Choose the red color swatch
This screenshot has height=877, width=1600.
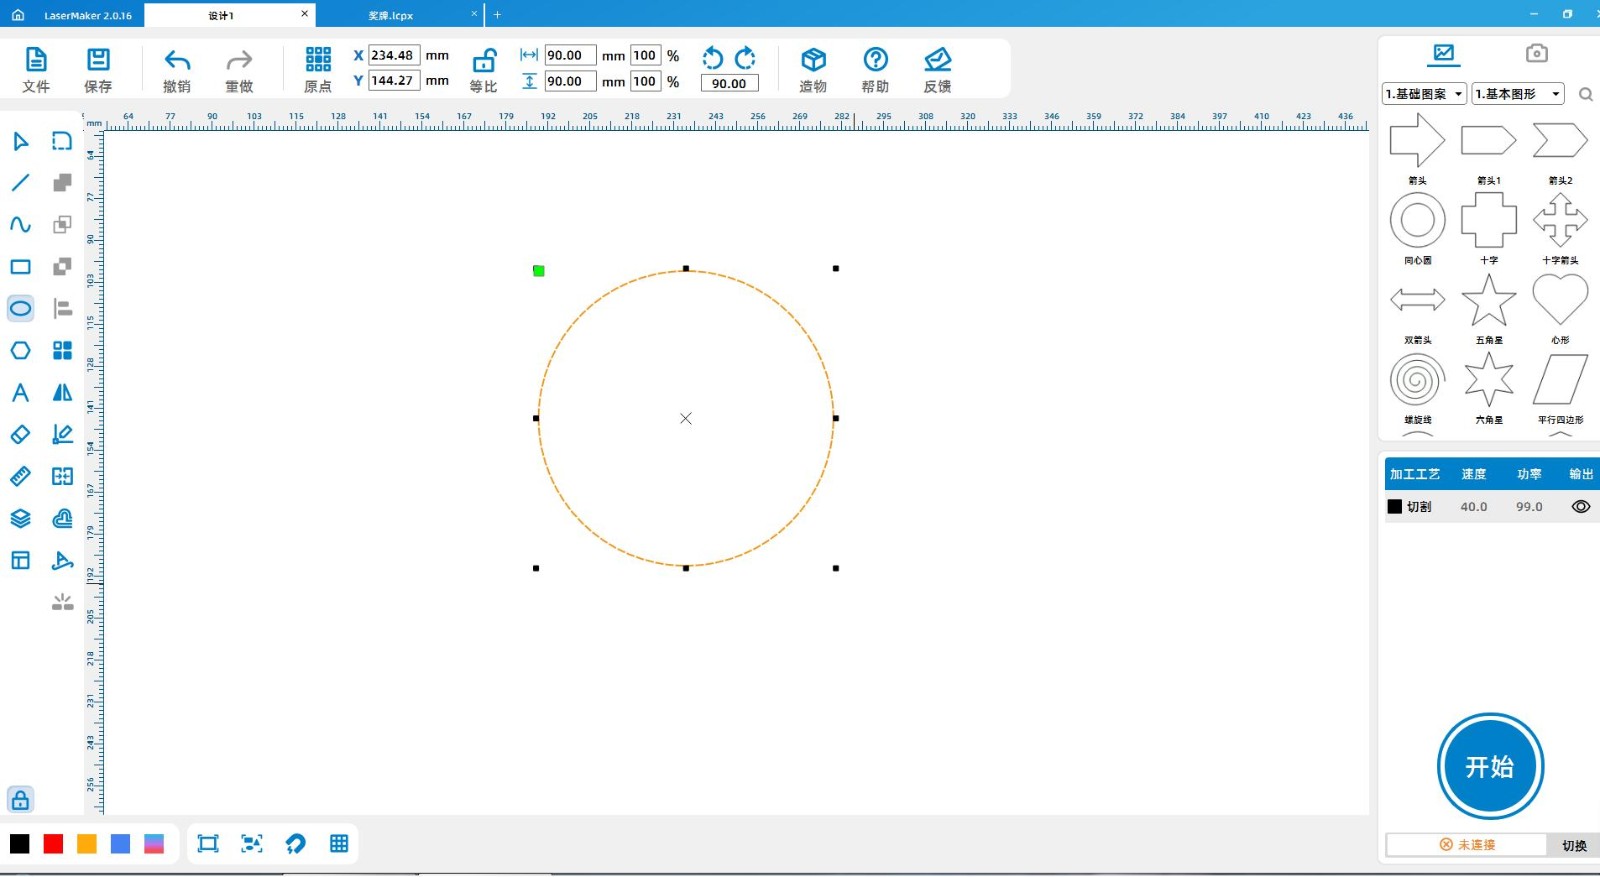click(x=53, y=844)
